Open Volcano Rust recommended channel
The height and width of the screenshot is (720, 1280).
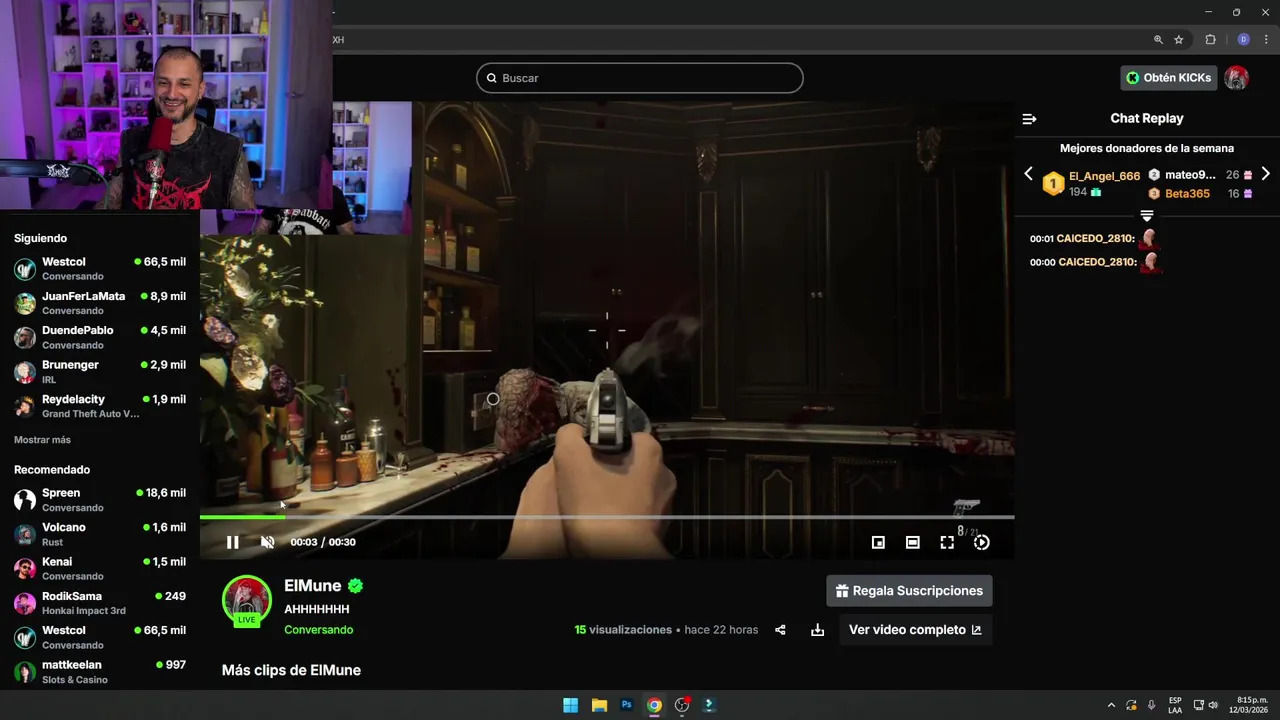[x=100, y=534]
